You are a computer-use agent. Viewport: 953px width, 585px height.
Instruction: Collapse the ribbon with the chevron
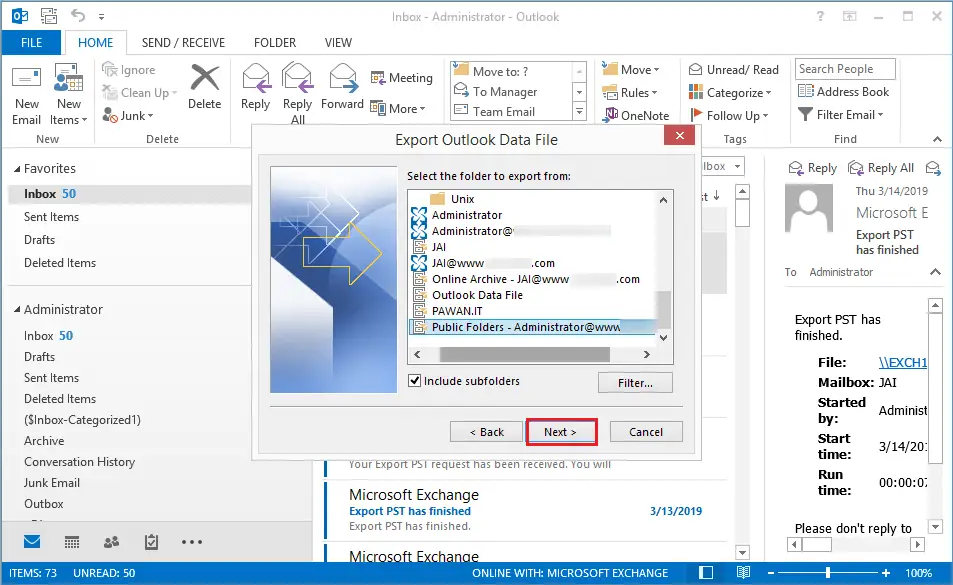(x=937, y=140)
